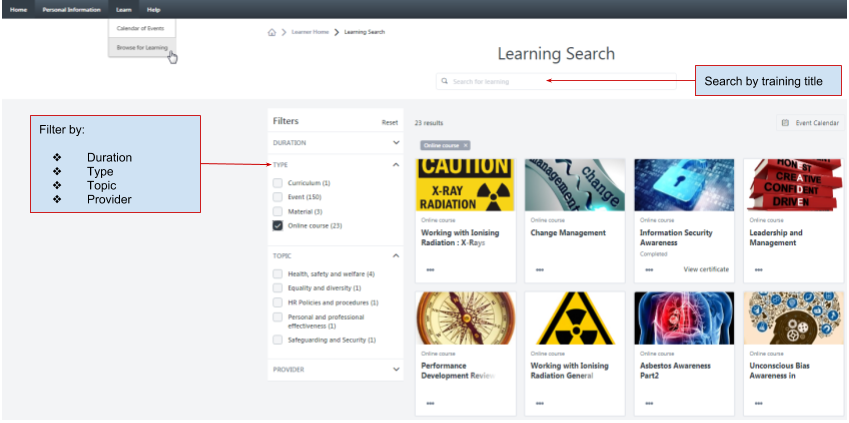Click the View certificate link
849x423 pixels.
coord(706,269)
